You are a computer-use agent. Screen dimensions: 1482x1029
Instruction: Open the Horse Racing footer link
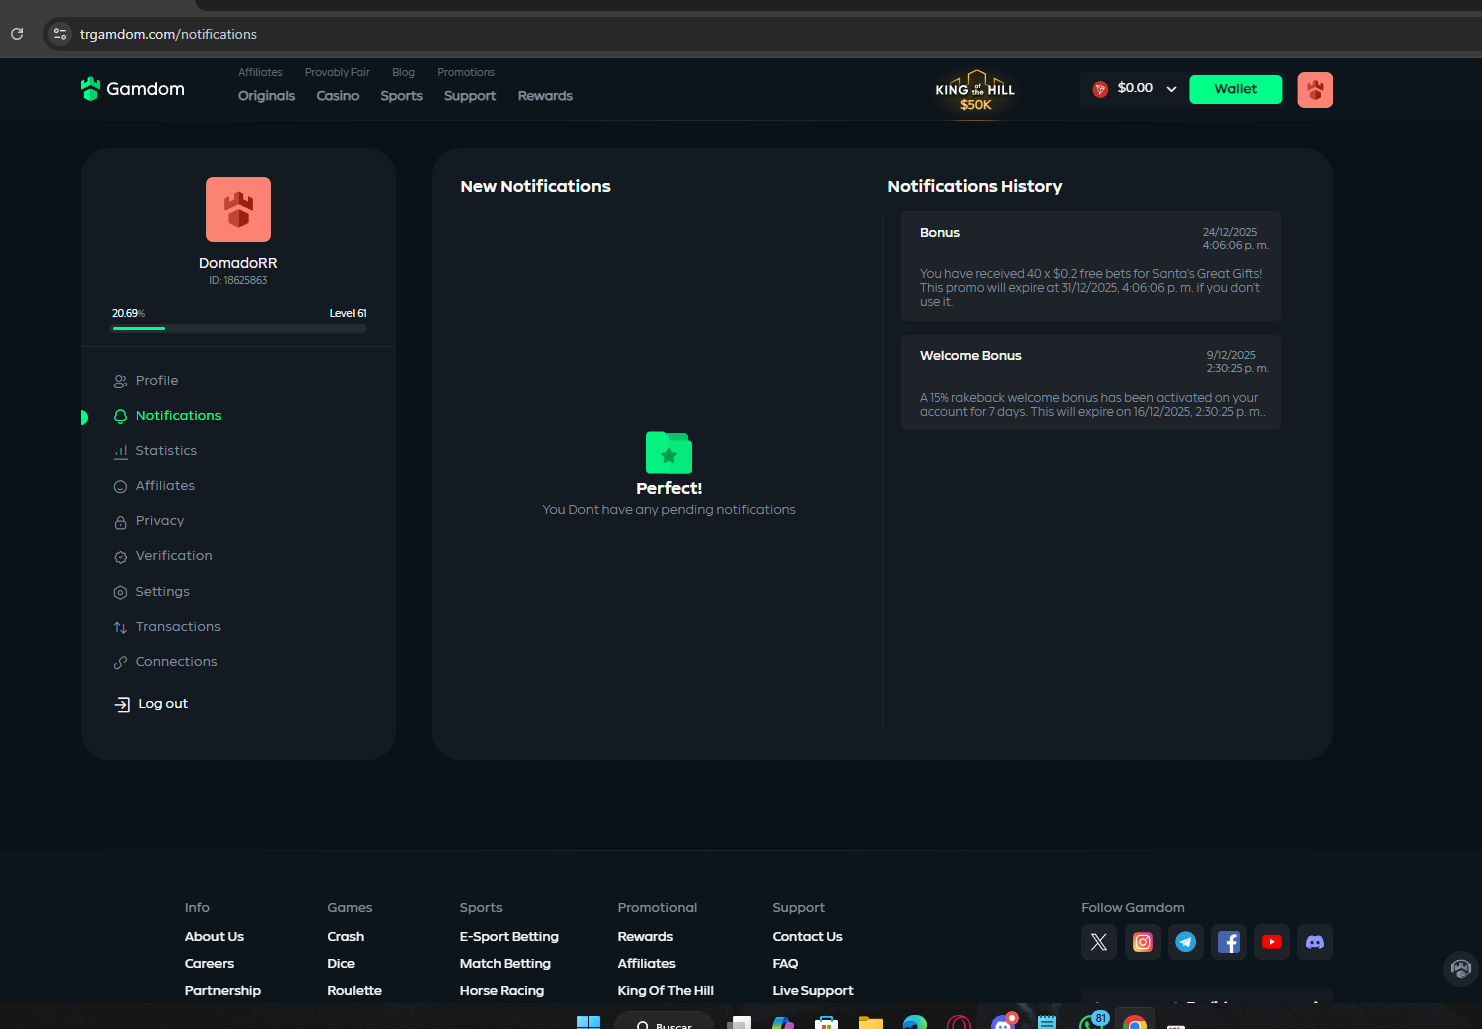point(502,991)
